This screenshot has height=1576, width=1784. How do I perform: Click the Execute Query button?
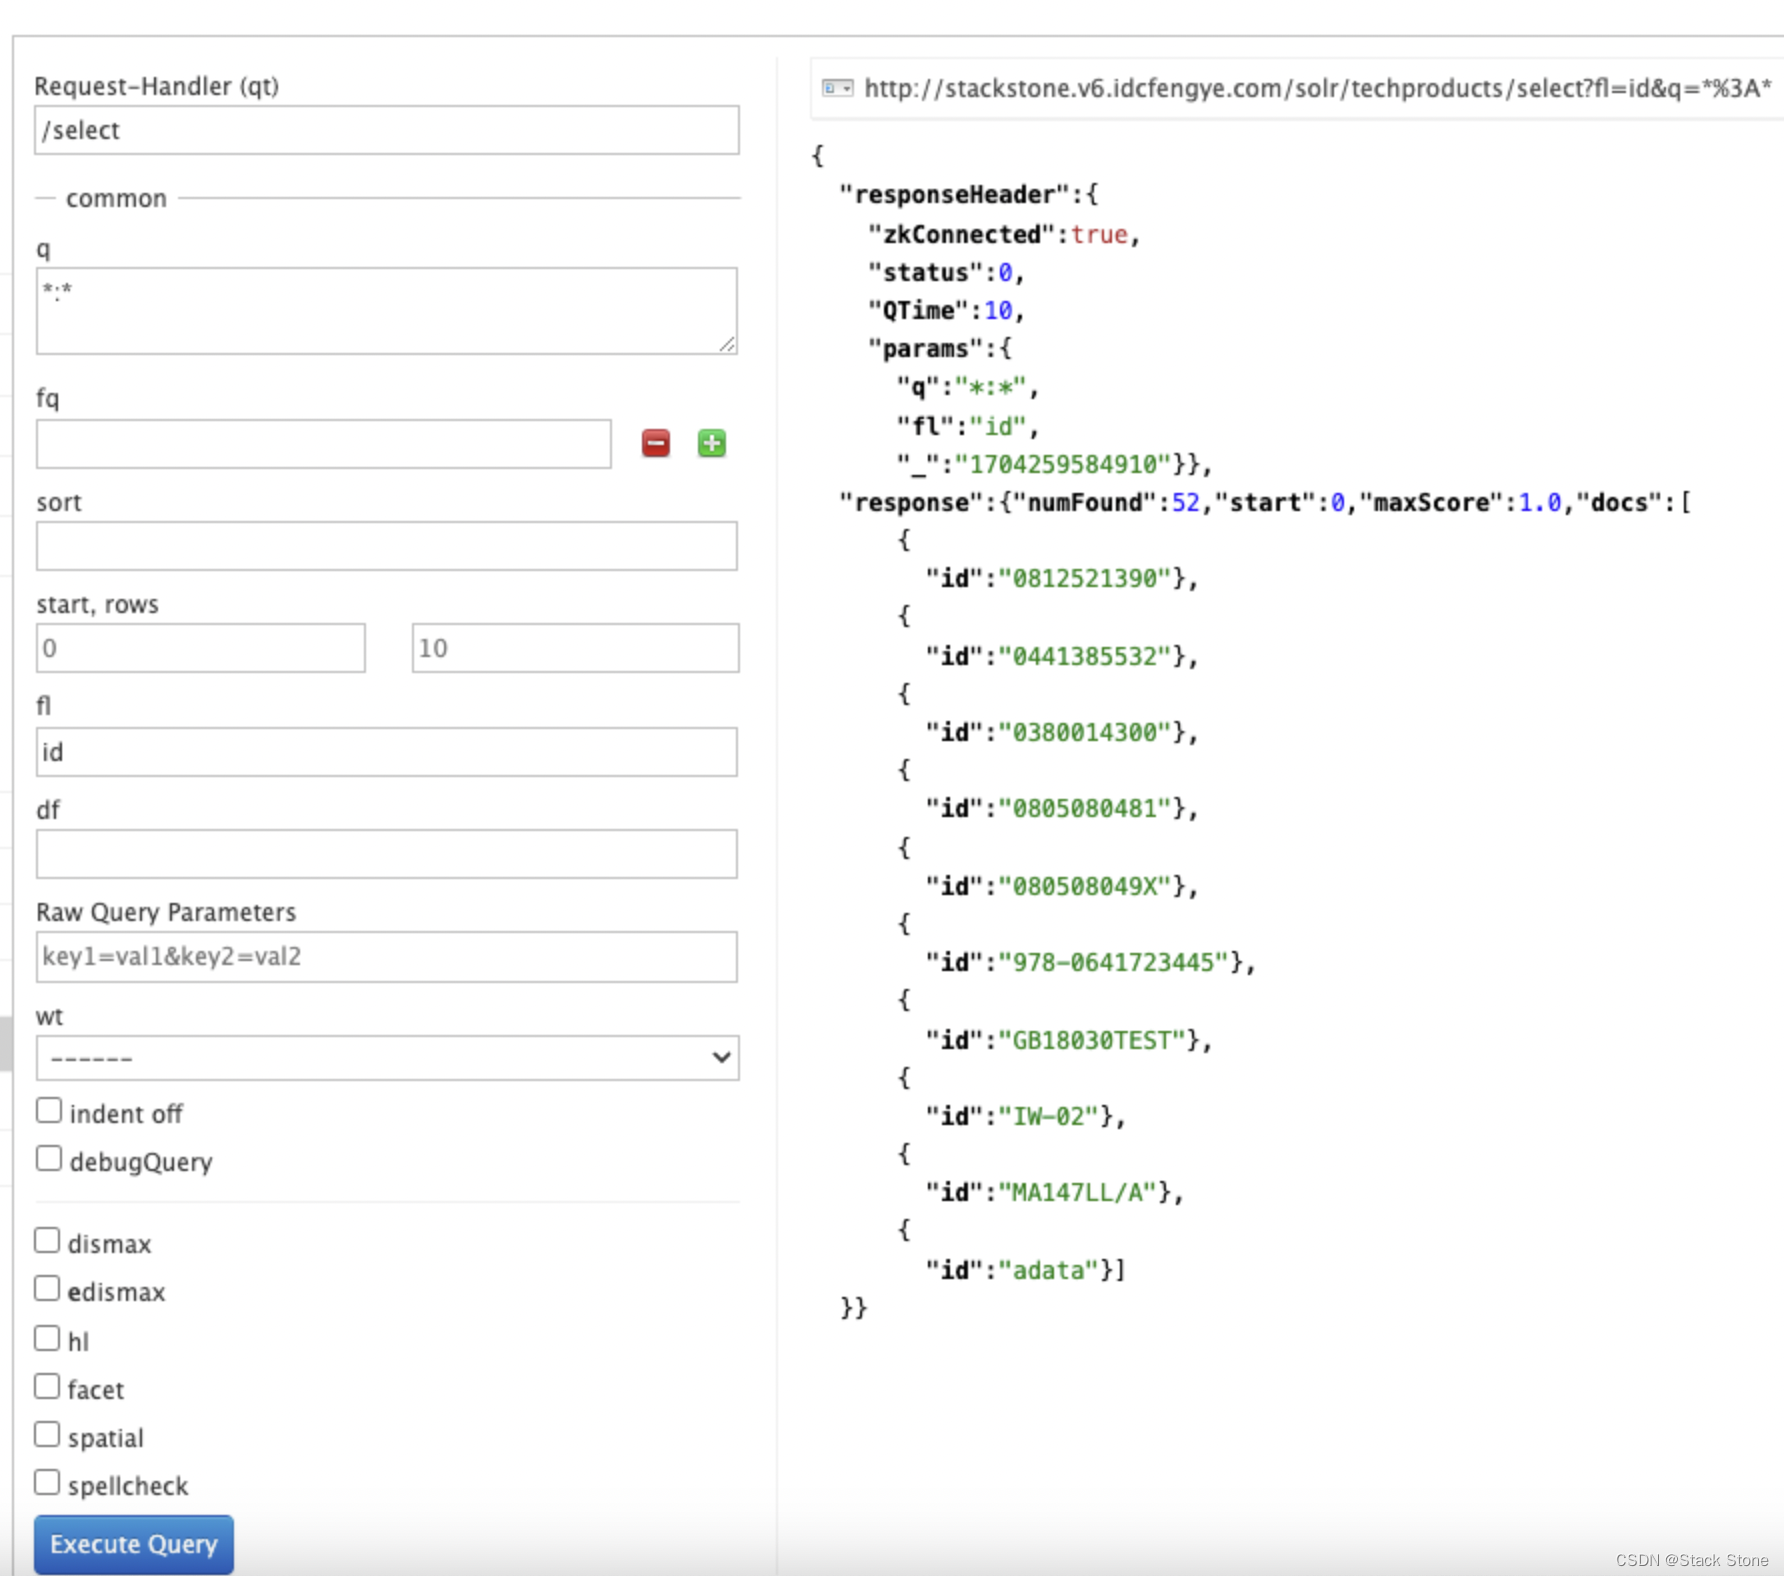pyautogui.click(x=134, y=1544)
